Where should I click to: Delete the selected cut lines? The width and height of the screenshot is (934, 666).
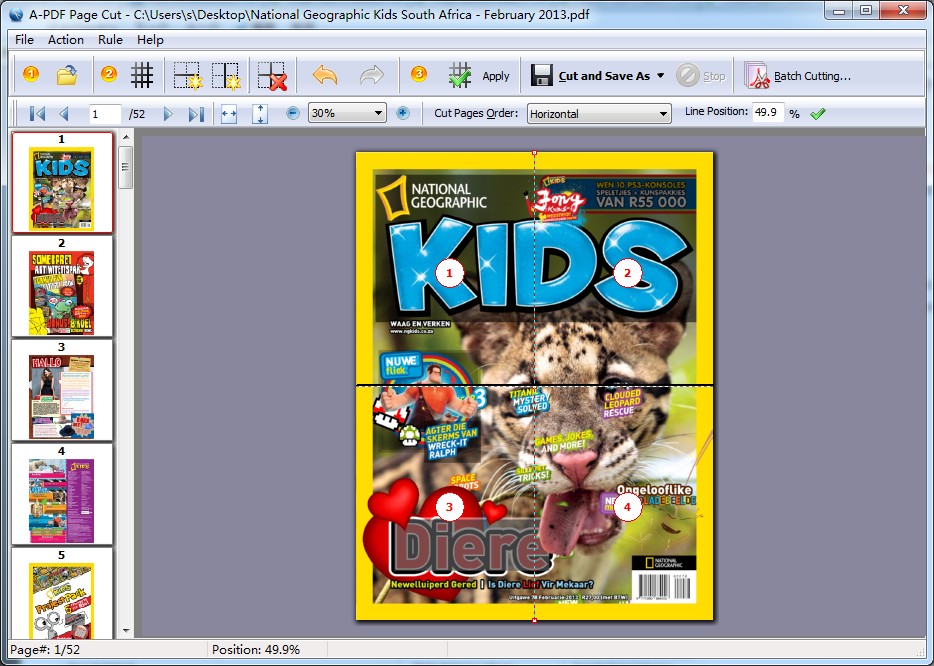[x=272, y=76]
